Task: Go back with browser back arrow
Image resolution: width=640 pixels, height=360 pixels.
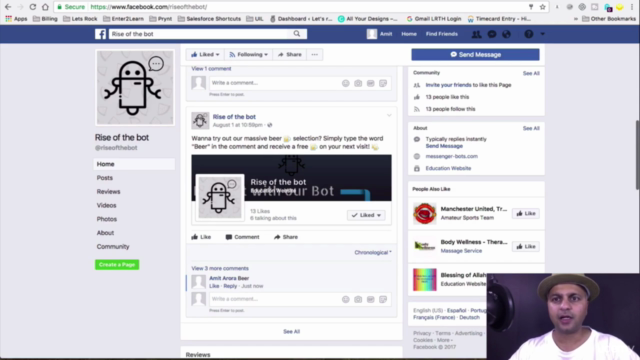Action: click(x=8, y=7)
